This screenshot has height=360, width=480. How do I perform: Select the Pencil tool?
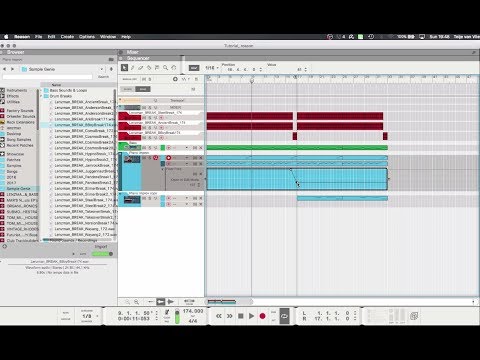pos(133,68)
